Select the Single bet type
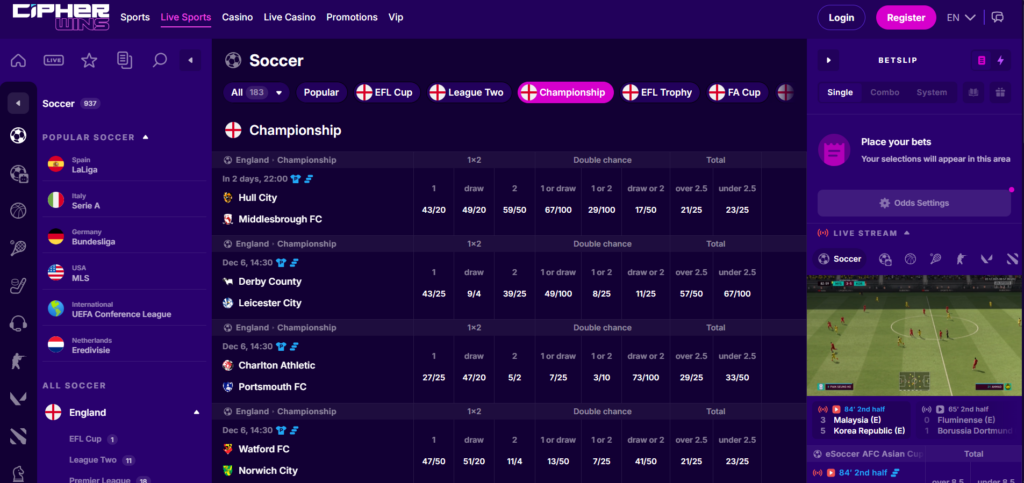Image resolution: width=1024 pixels, height=483 pixels. pyautogui.click(x=840, y=93)
